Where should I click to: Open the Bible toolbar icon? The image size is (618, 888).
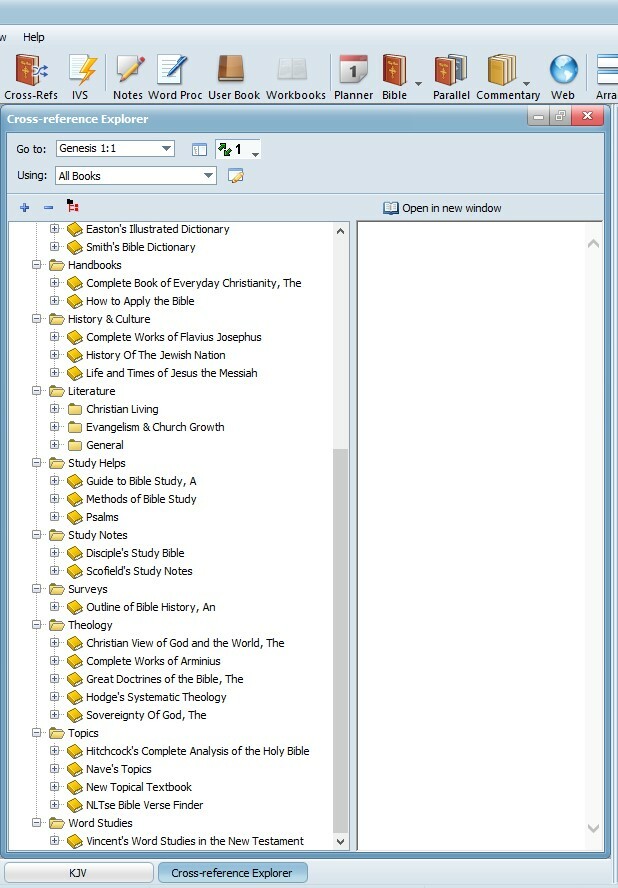pos(394,77)
